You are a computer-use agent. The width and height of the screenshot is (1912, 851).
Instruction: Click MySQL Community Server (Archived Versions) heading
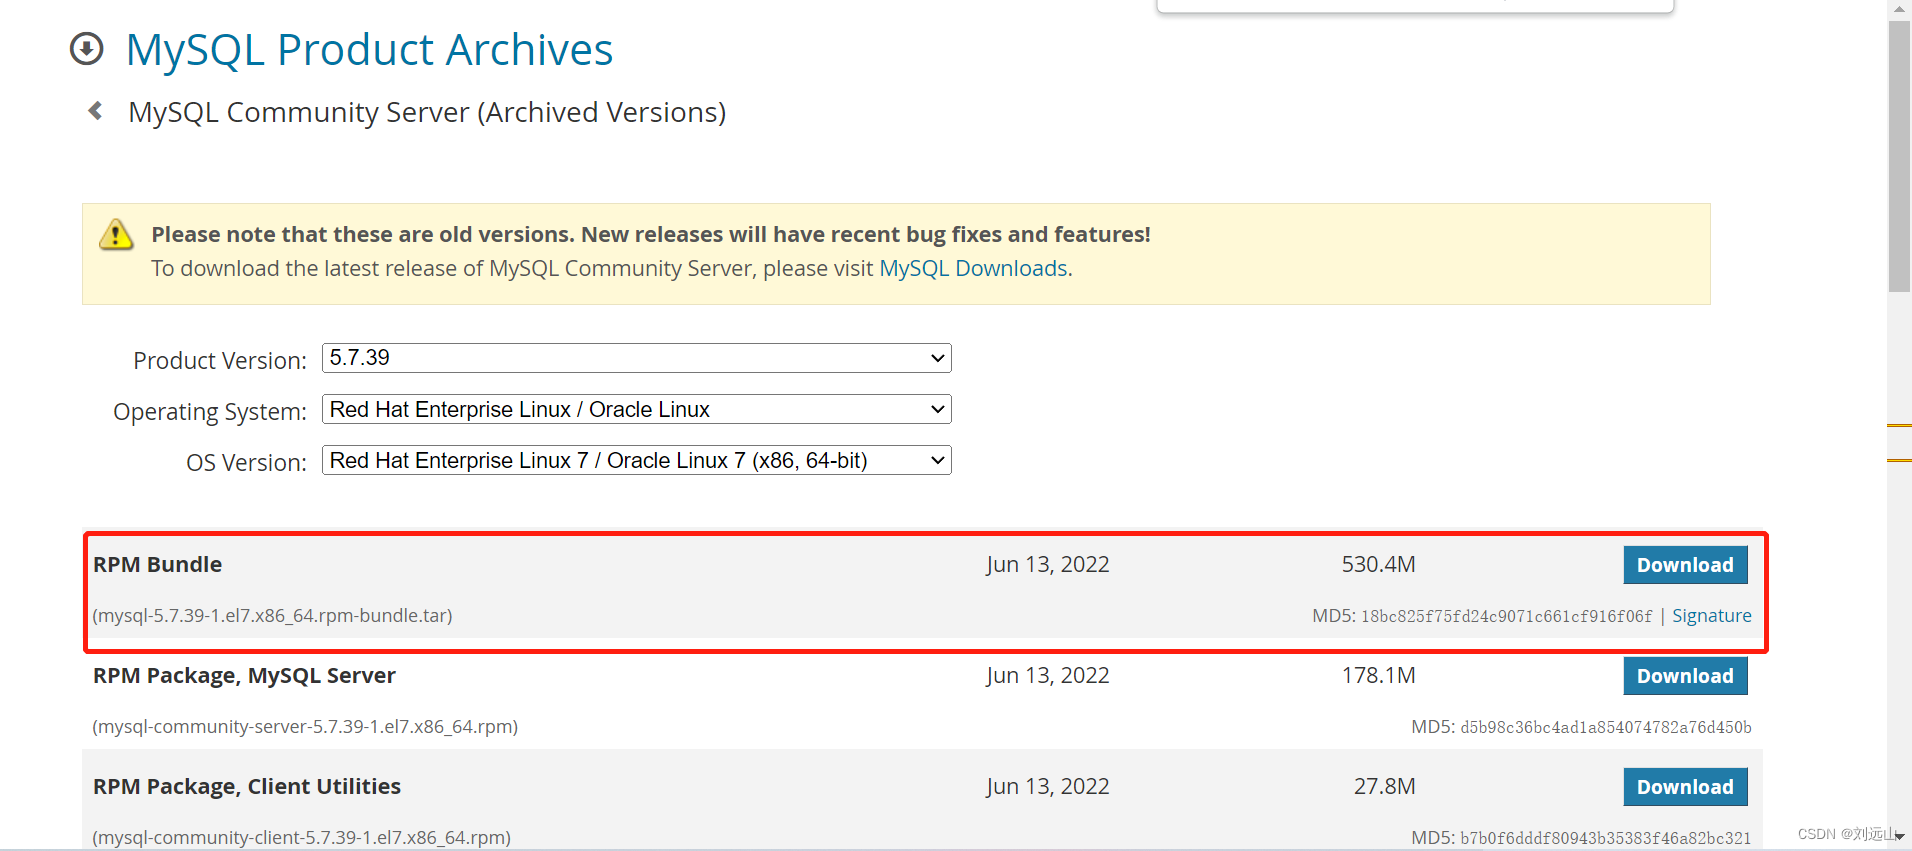coord(427,112)
